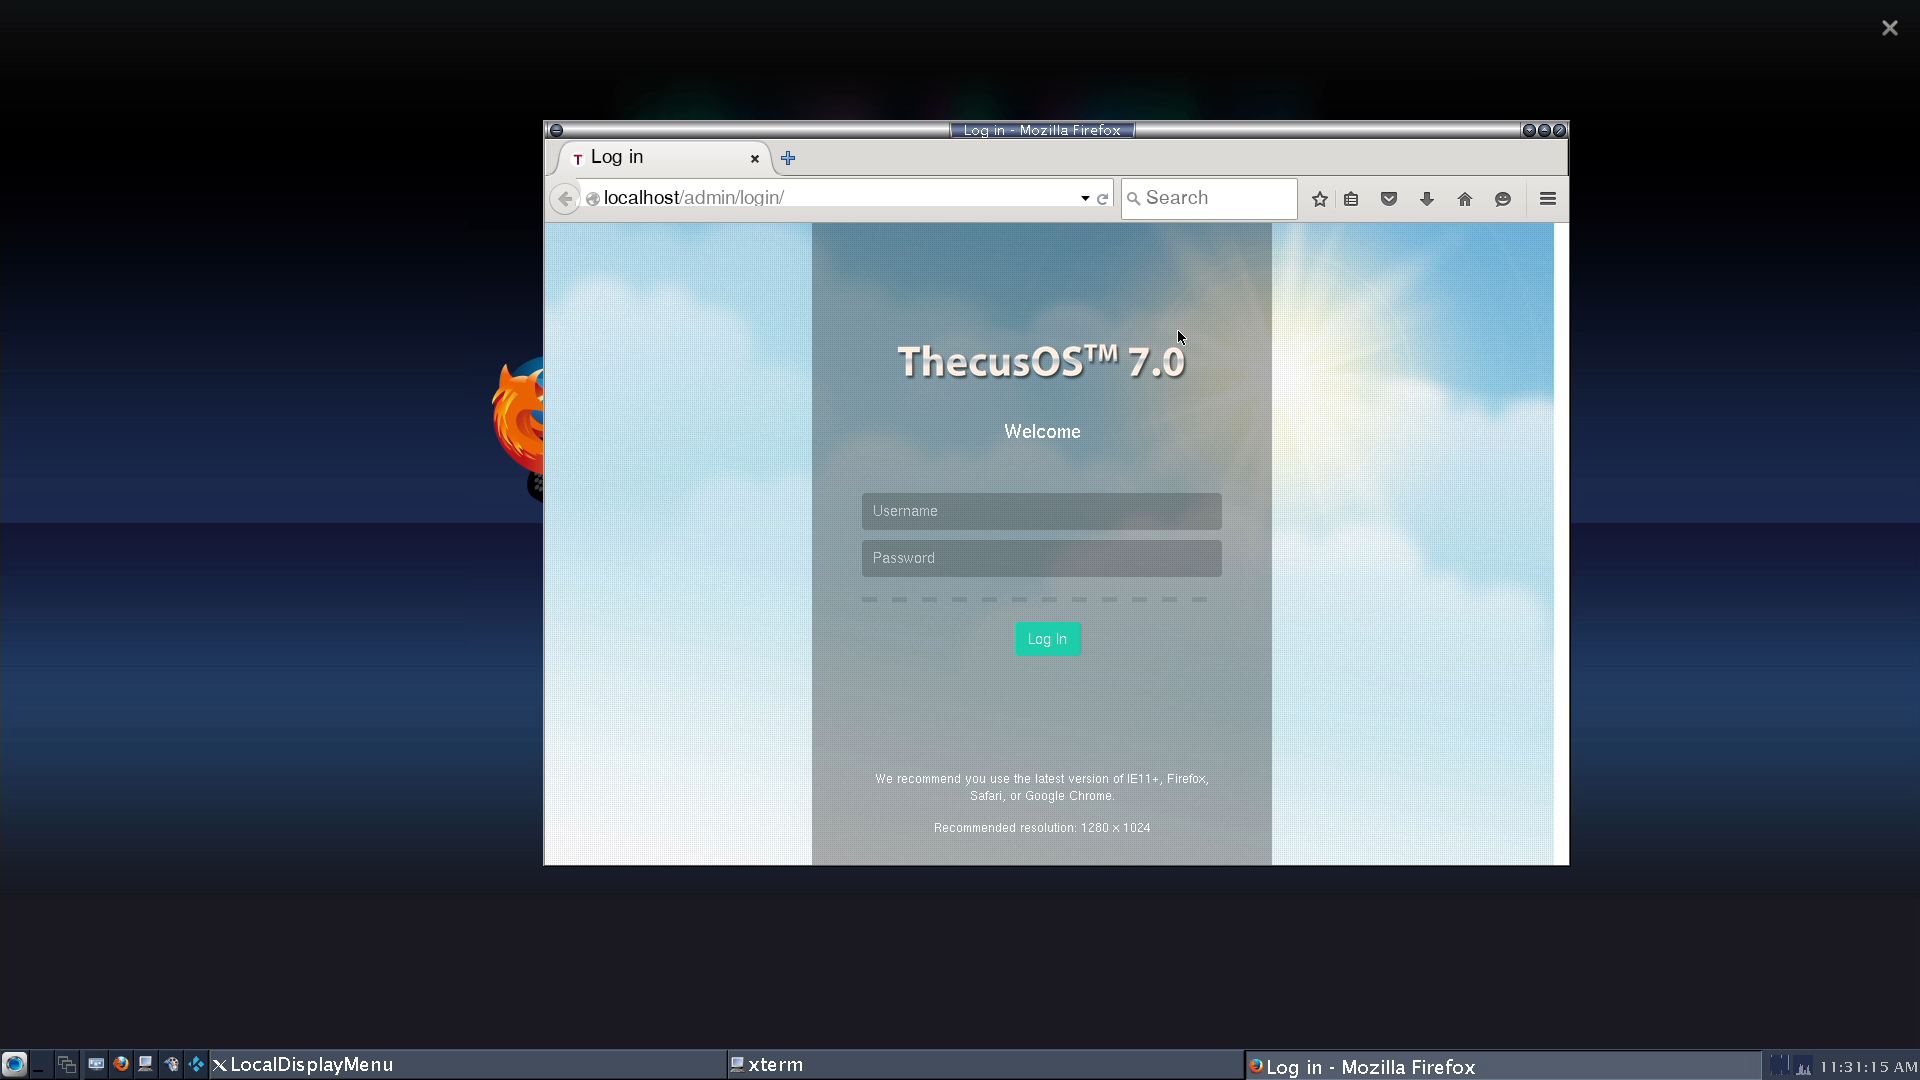Close the Log in tab
This screenshot has height=1080, width=1920.
(x=755, y=158)
